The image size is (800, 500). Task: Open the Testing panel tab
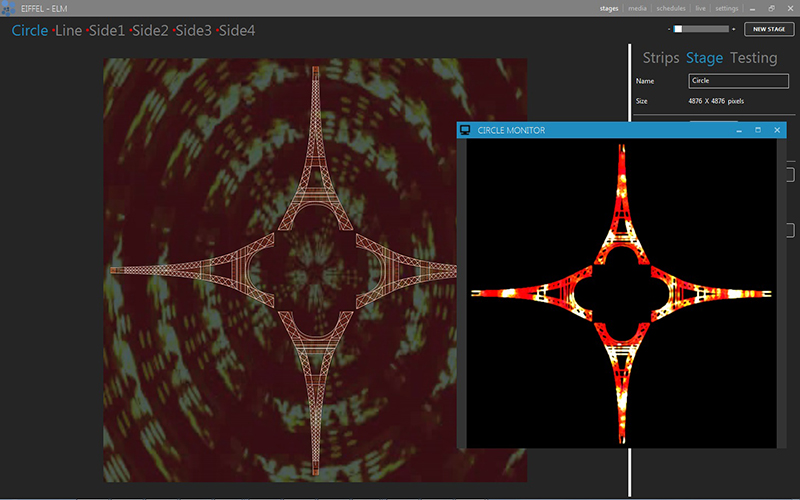(x=753, y=58)
